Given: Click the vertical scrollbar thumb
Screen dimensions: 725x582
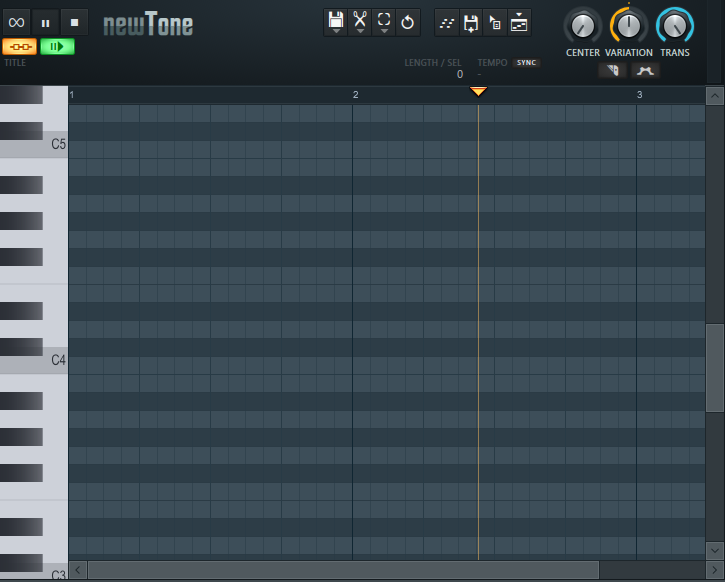Looking at the screenshot, I should [714, 368].
